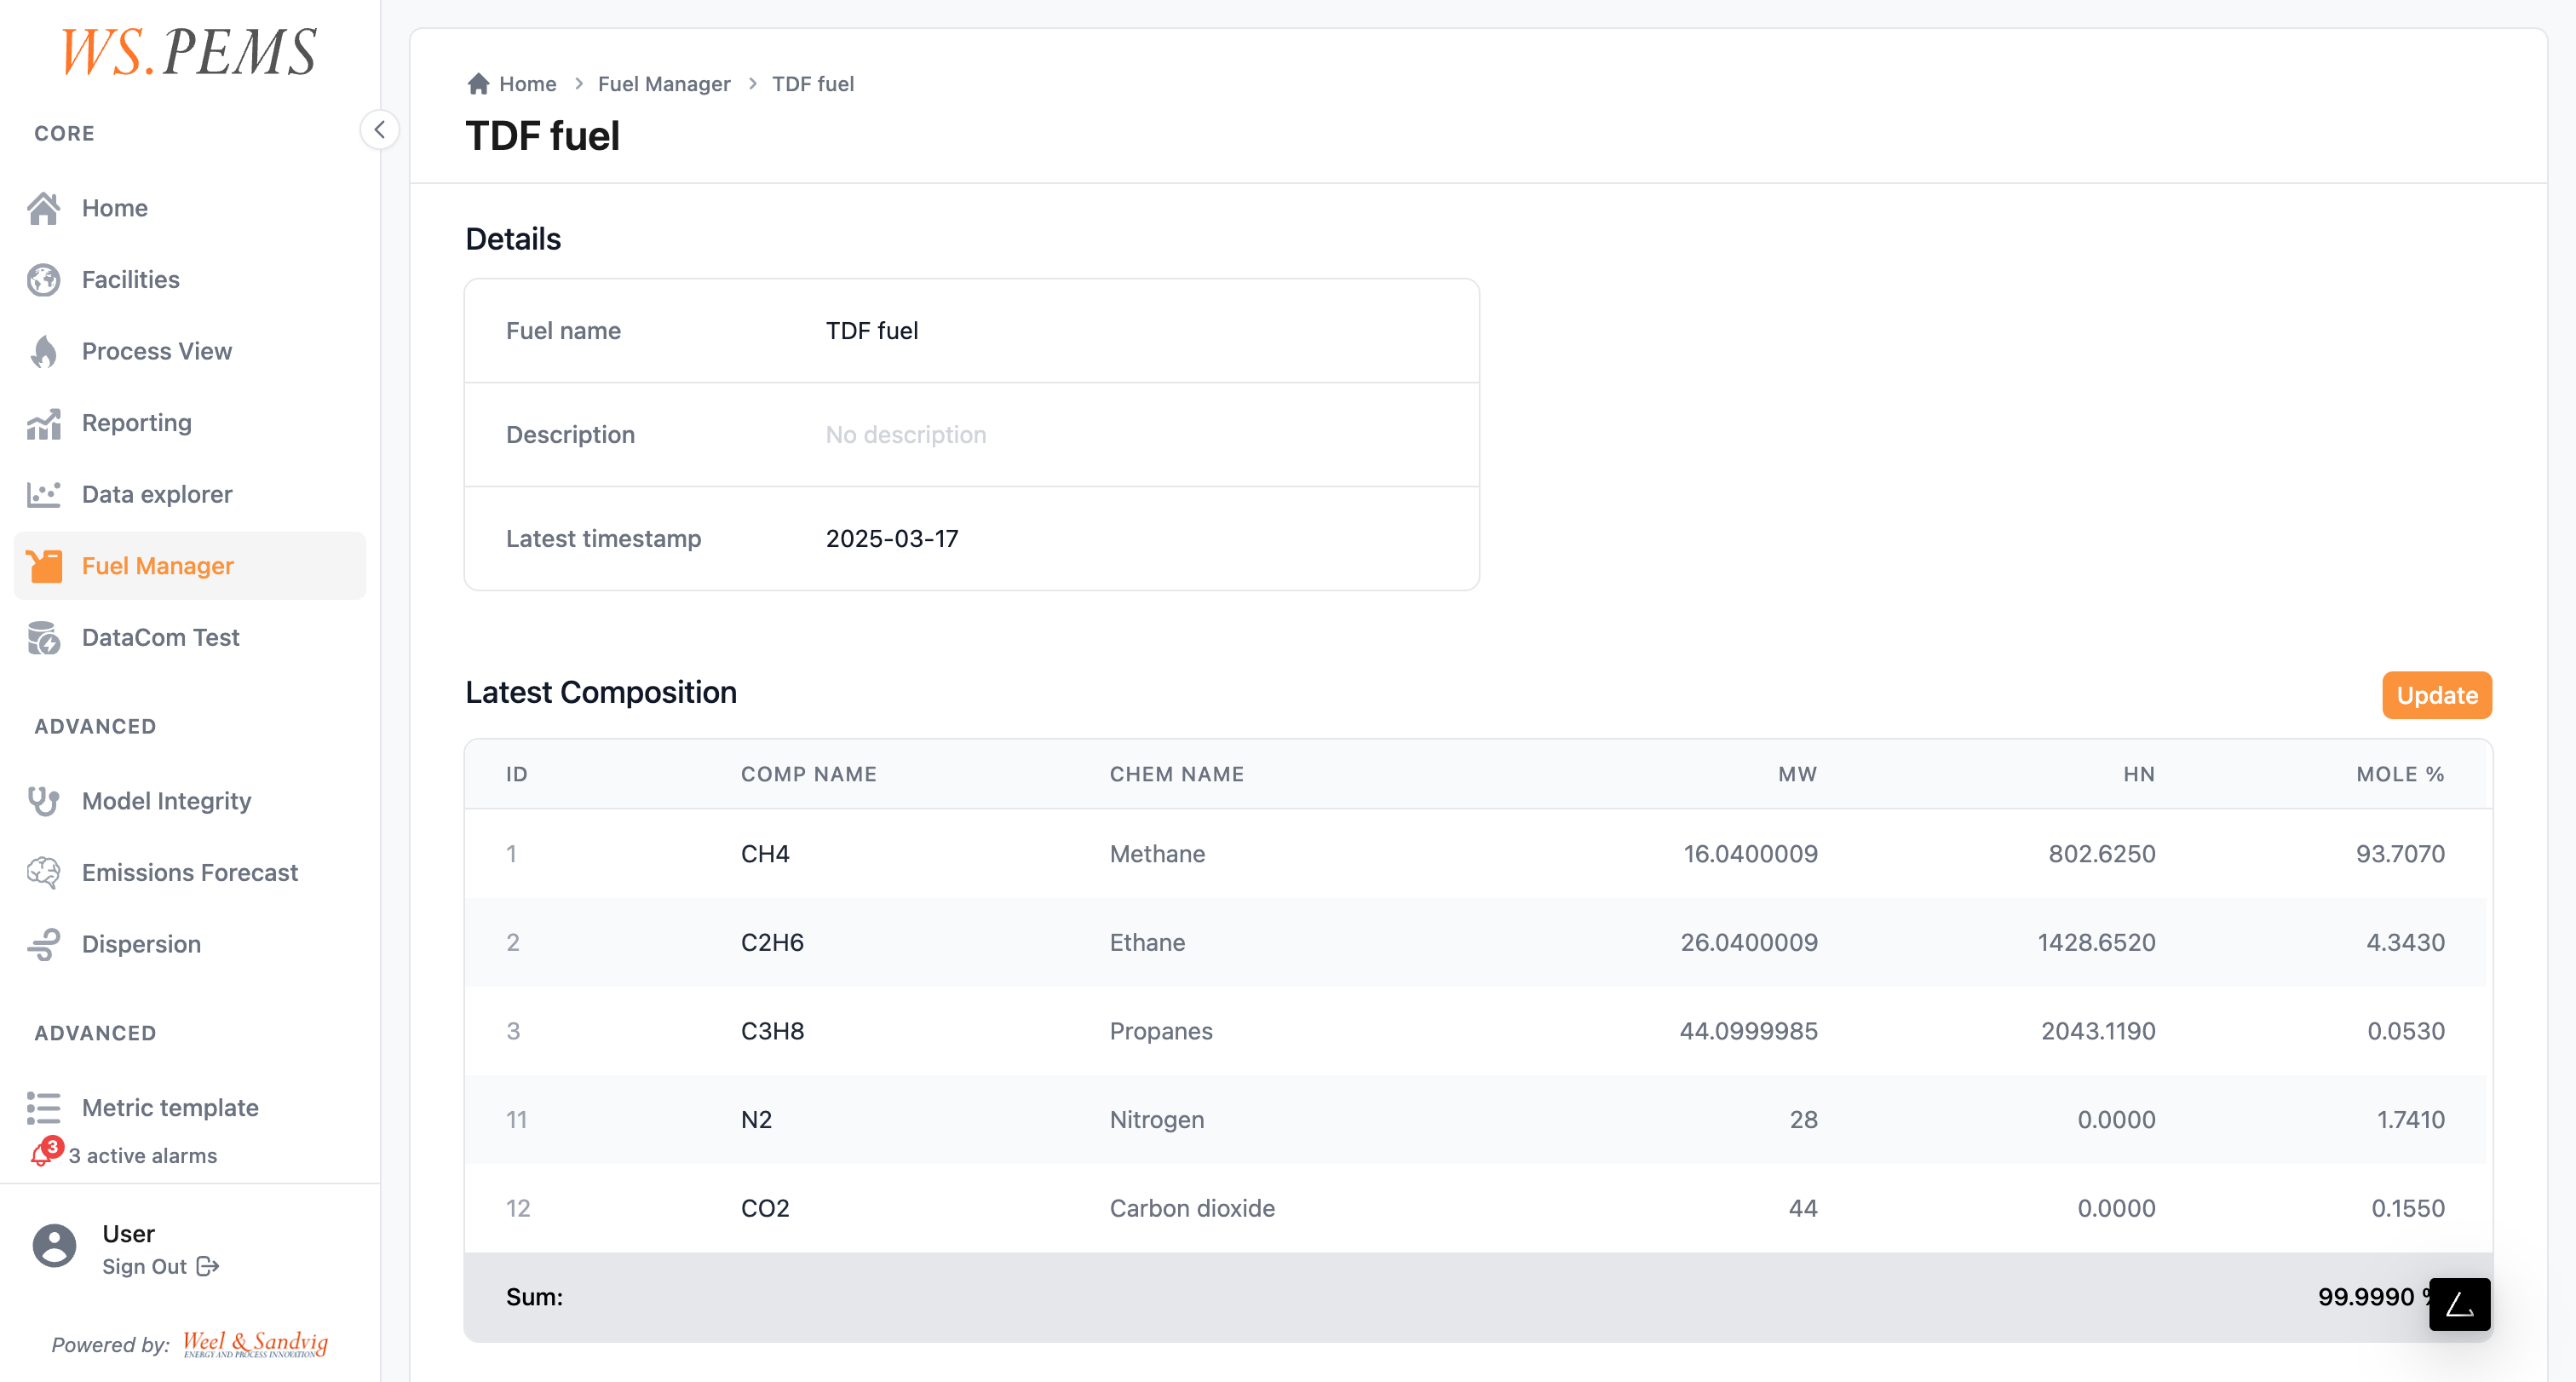Click Sign Out link

(x=160, y=1266)
